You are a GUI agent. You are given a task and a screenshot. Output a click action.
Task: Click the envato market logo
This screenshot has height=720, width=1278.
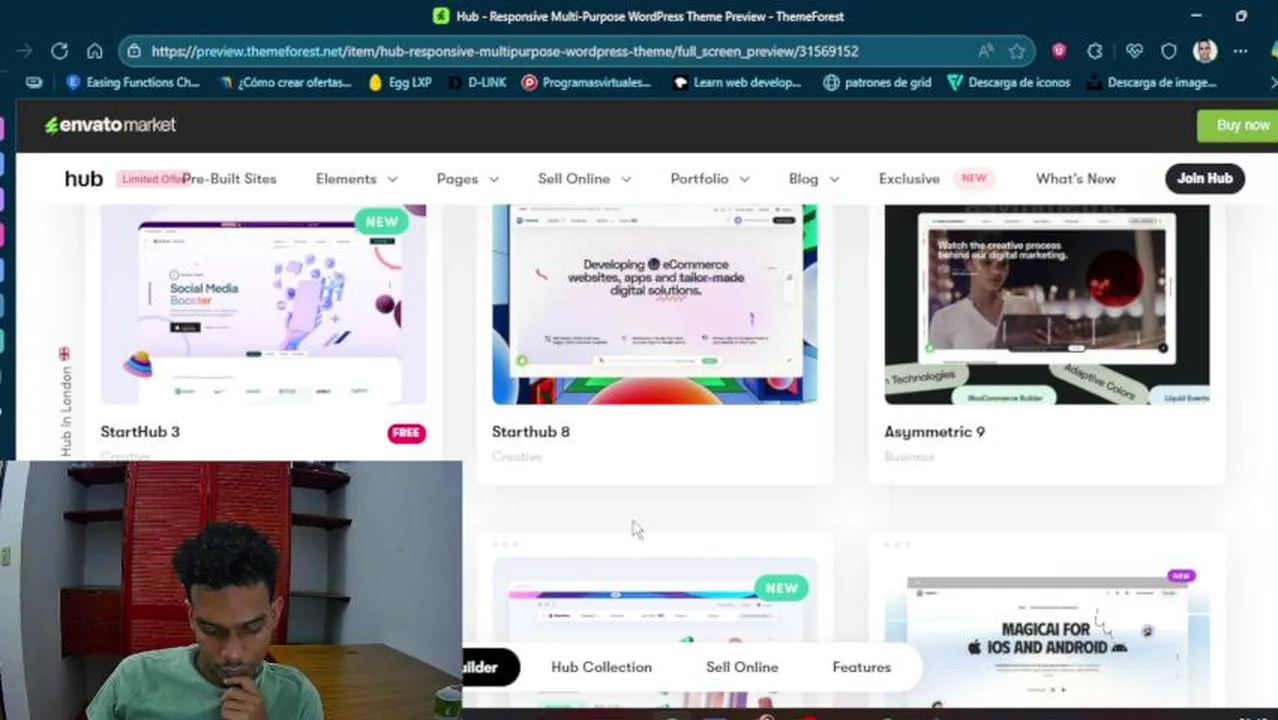(x=110, y=125)
